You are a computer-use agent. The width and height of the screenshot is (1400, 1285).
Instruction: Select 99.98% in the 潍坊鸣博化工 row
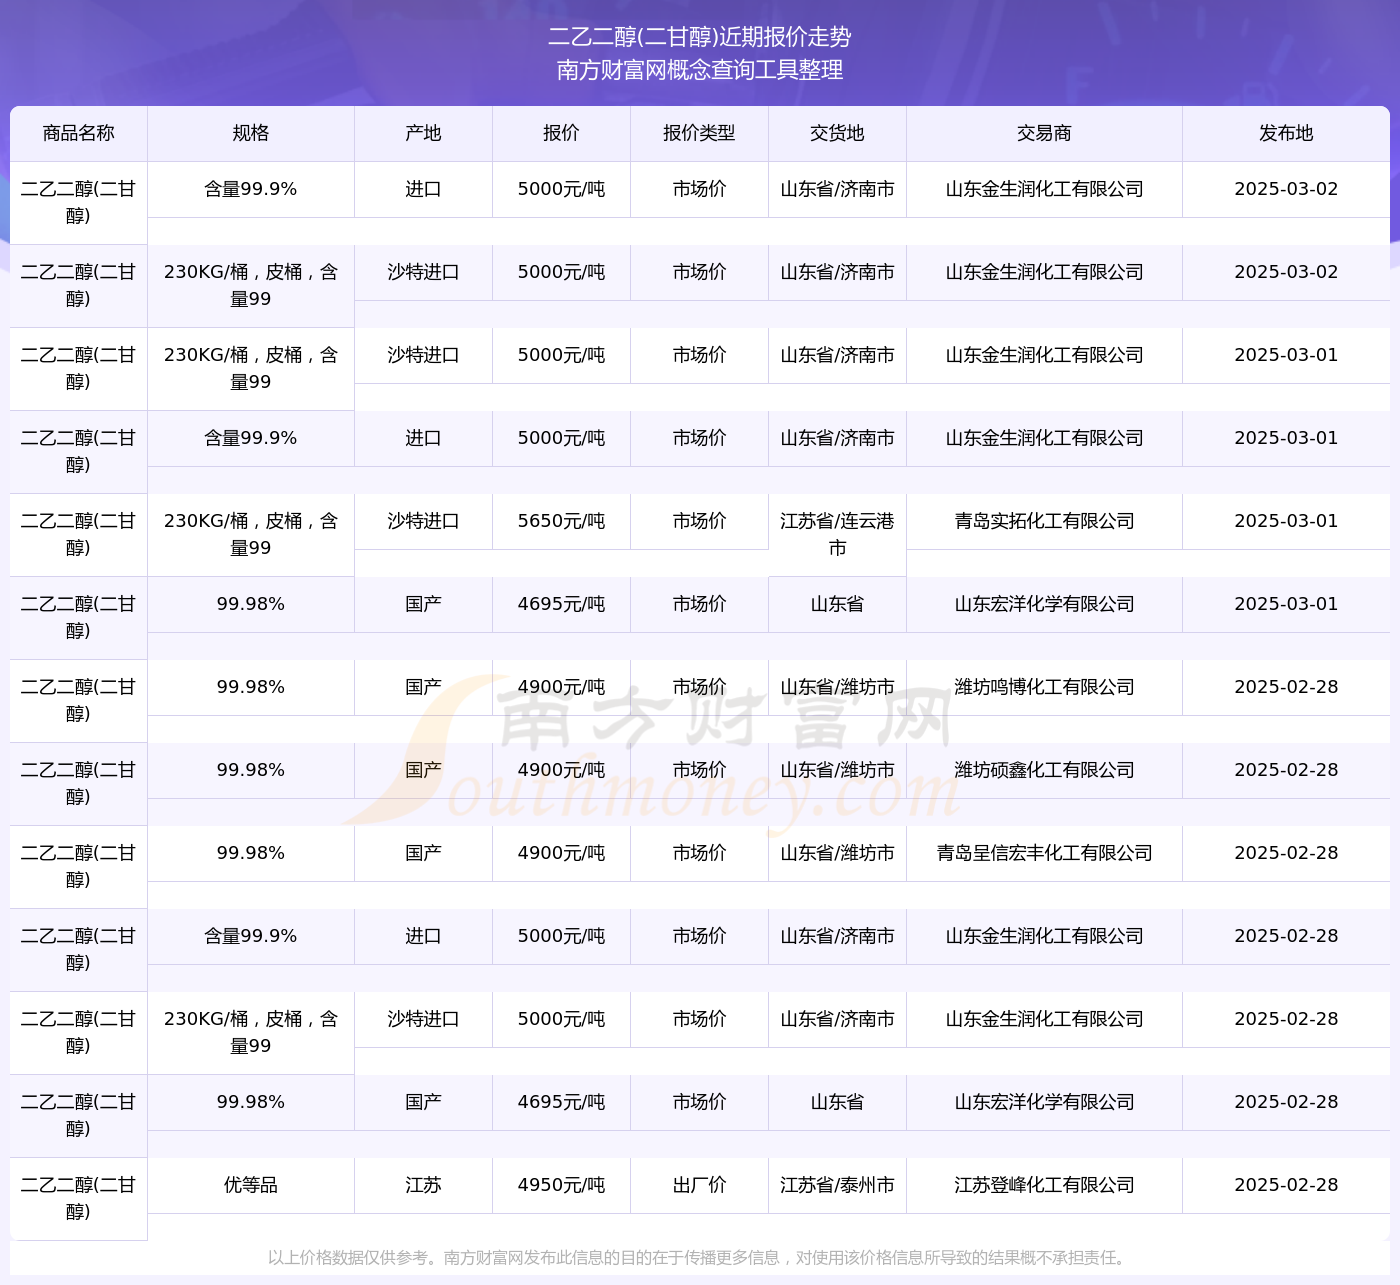(x=250, y=687)
